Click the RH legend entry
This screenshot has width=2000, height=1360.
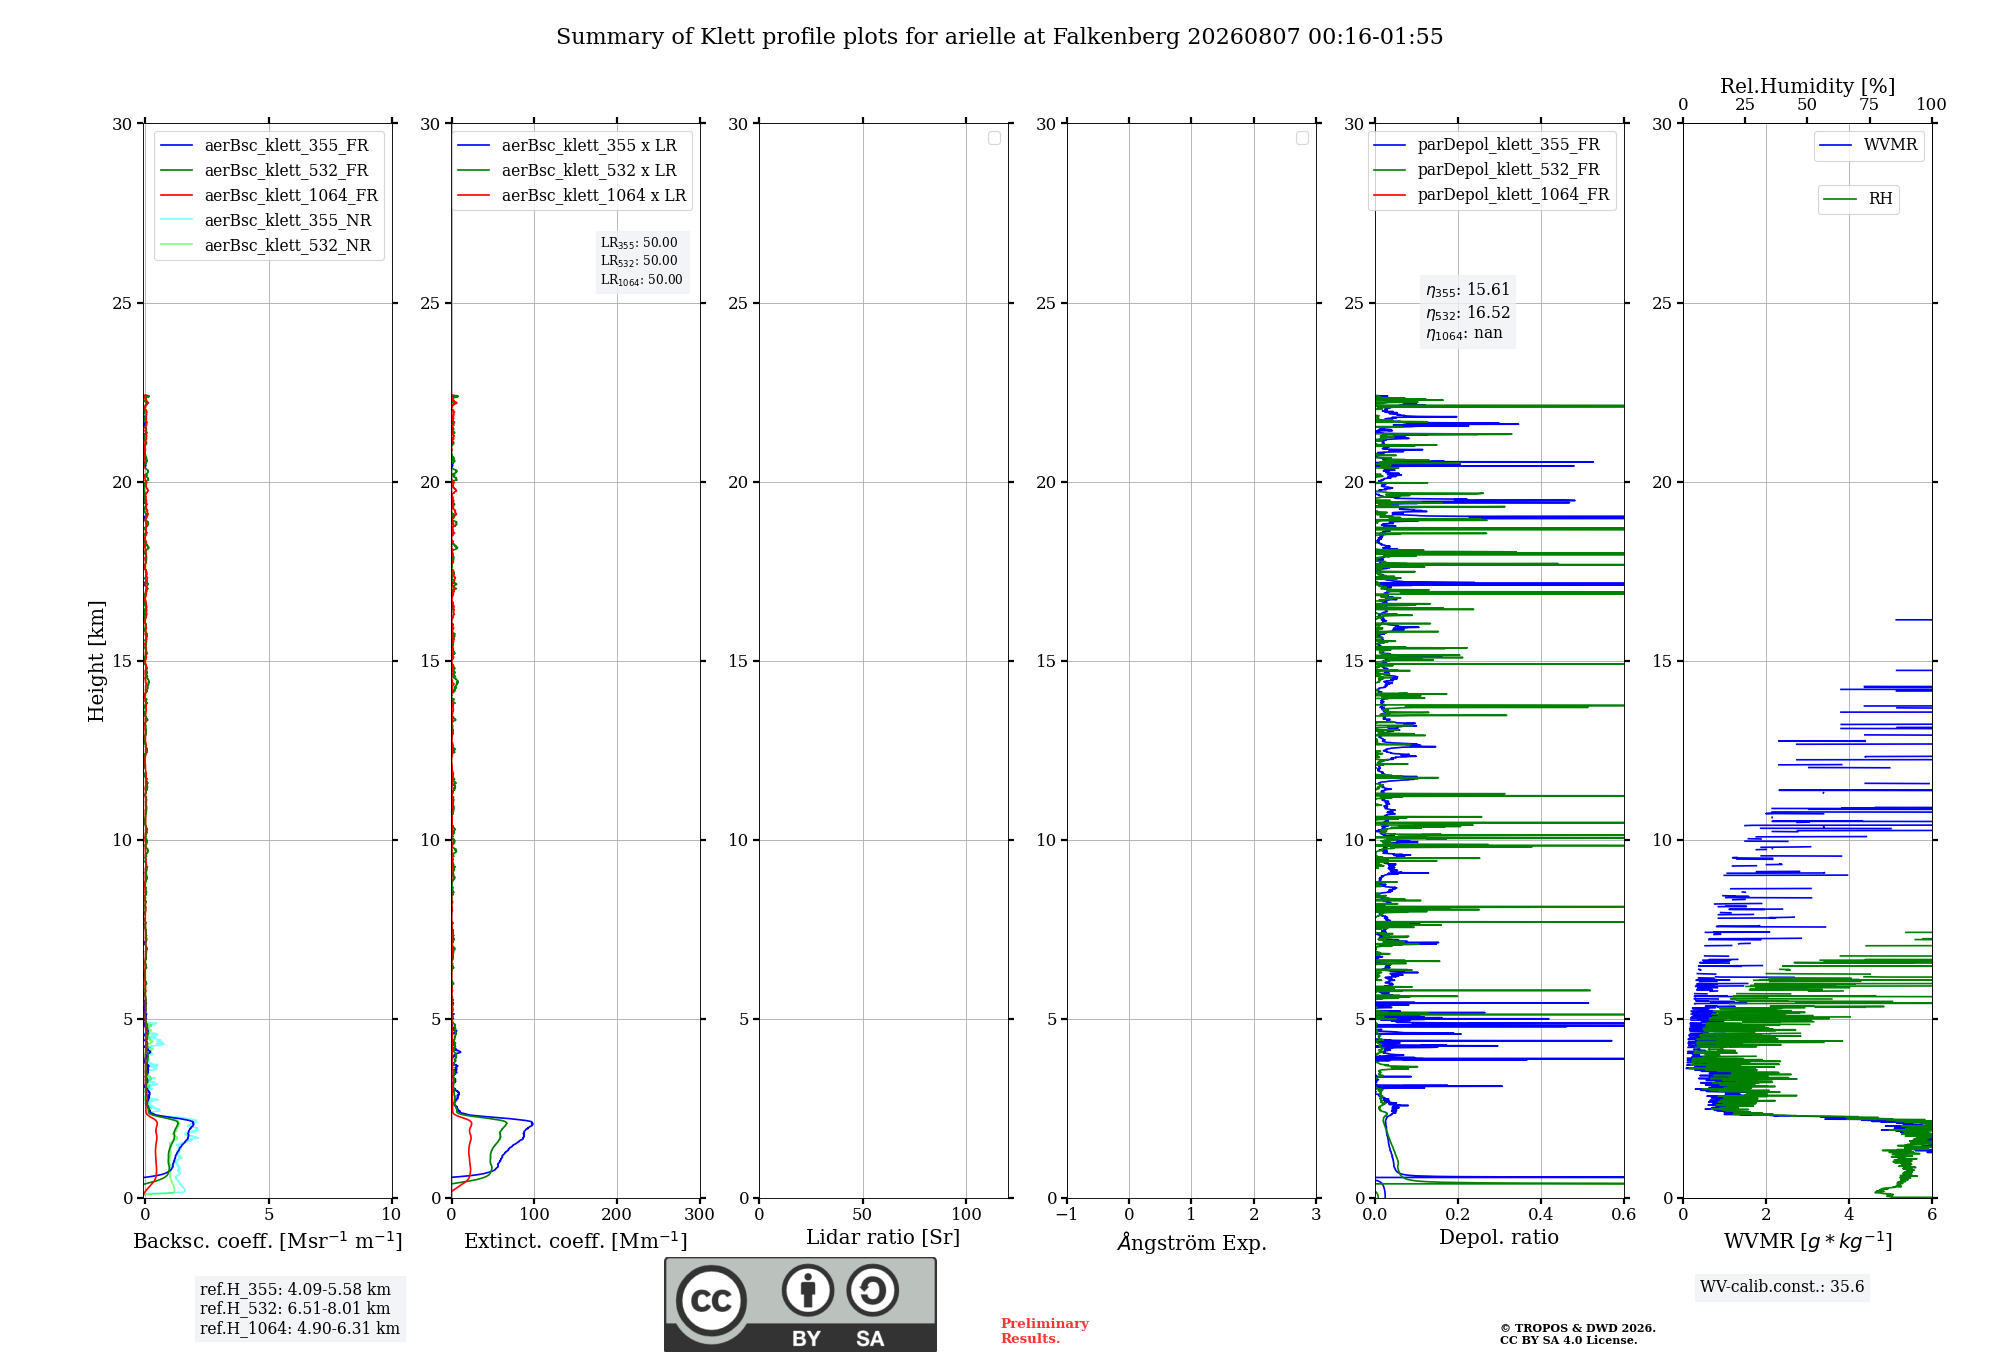pyautogui.click(x=1858, y=199)
